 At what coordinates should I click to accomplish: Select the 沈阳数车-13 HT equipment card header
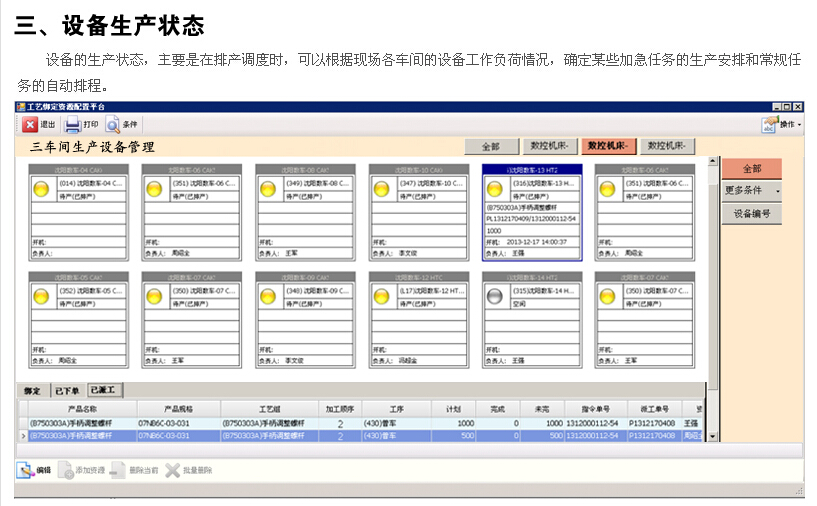[532, 170]
